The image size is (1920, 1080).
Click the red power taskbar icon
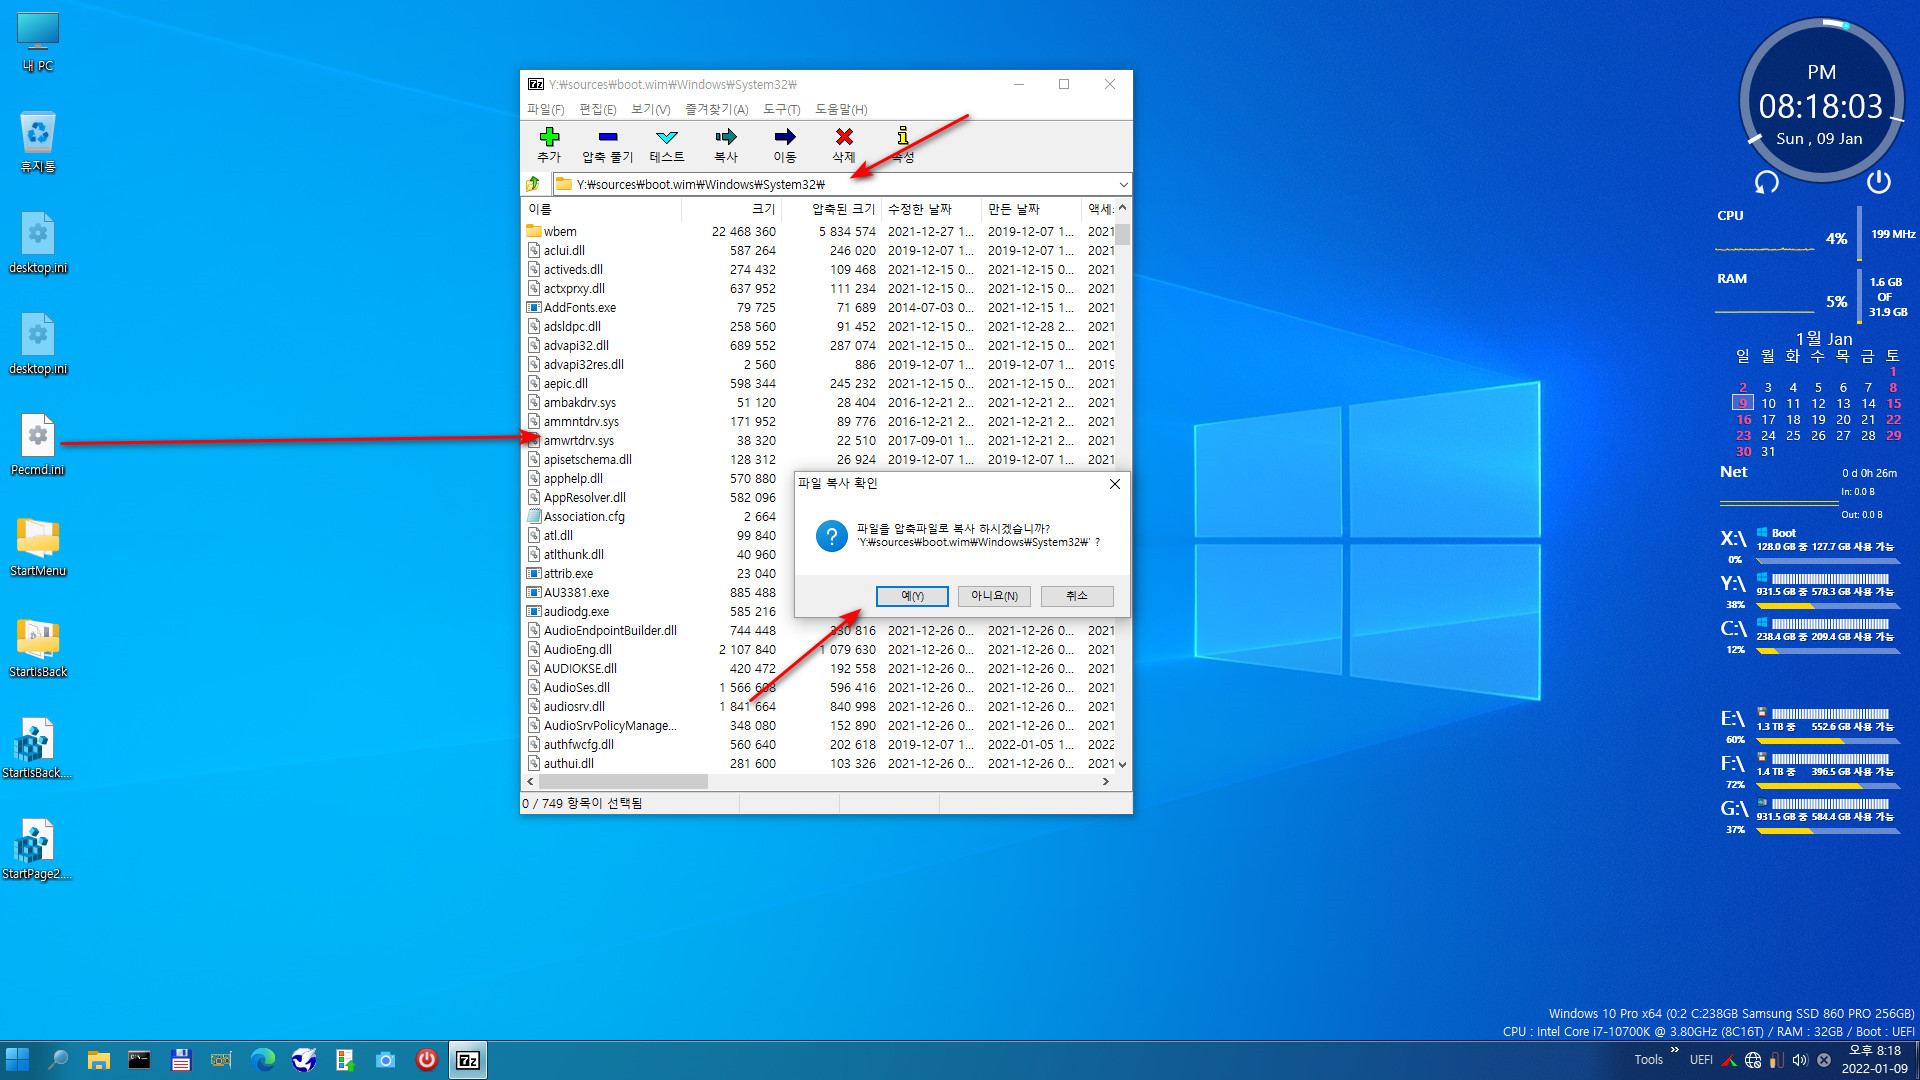tap(427, 1060)
